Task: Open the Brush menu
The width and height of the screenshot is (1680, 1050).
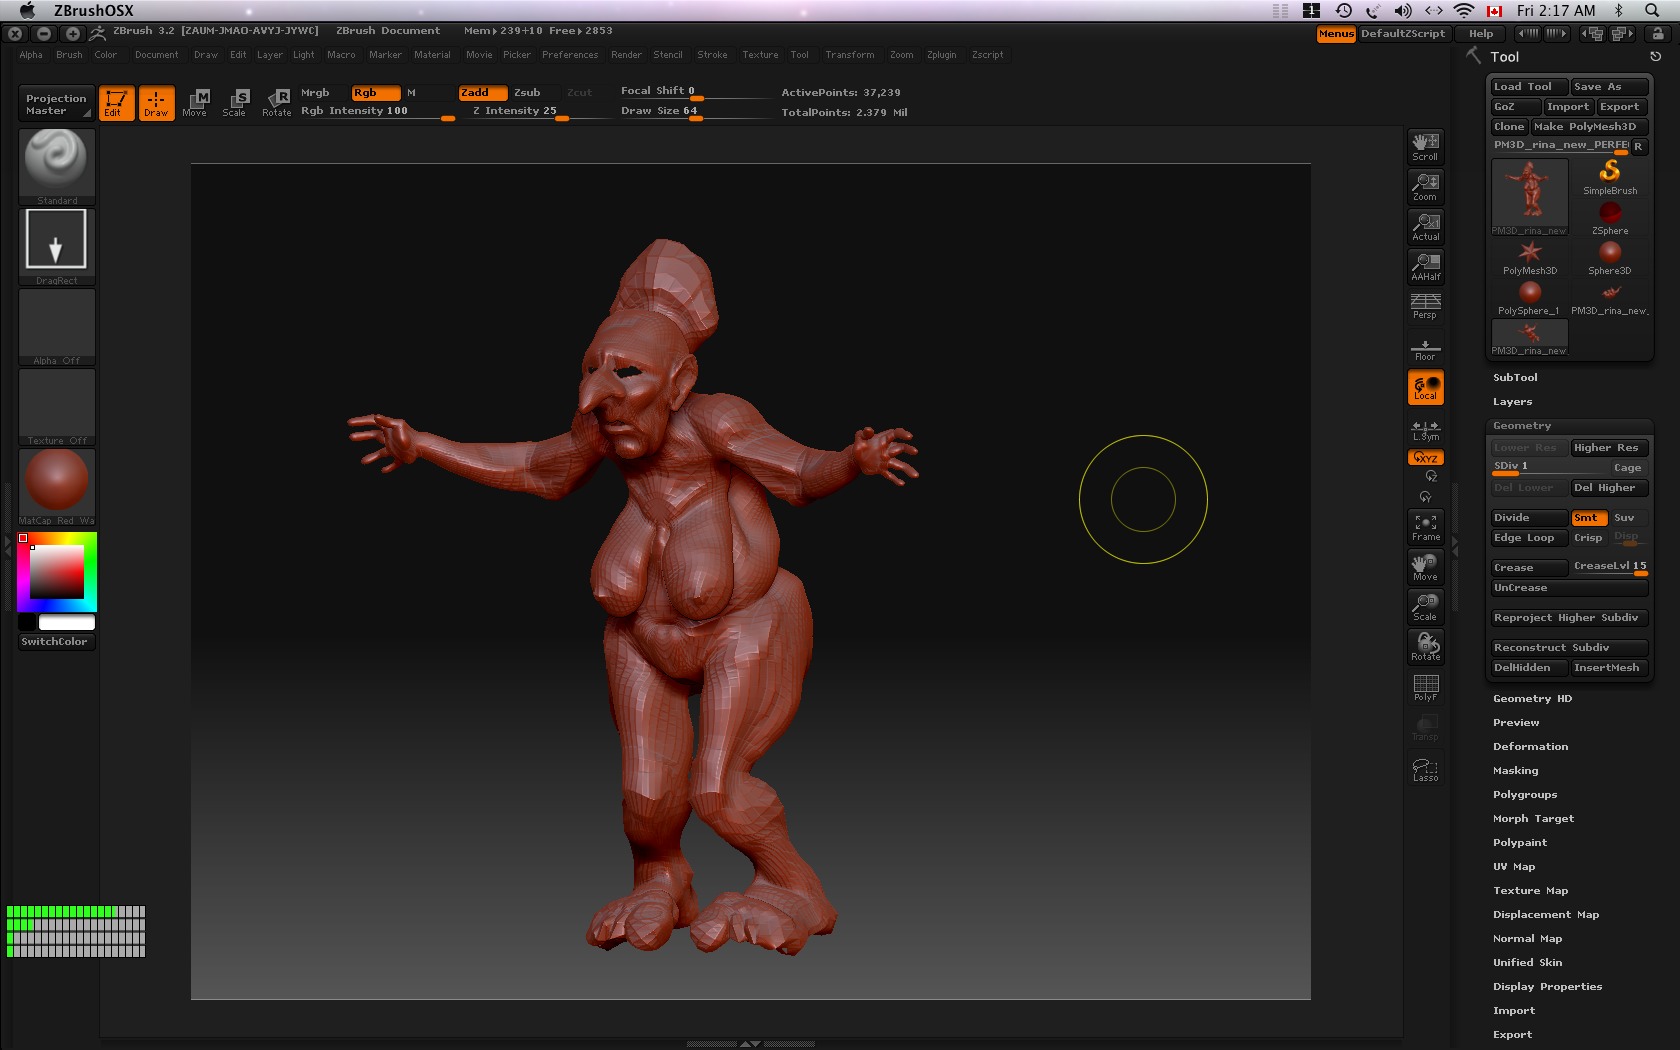Action: click(x=69, y=55)
